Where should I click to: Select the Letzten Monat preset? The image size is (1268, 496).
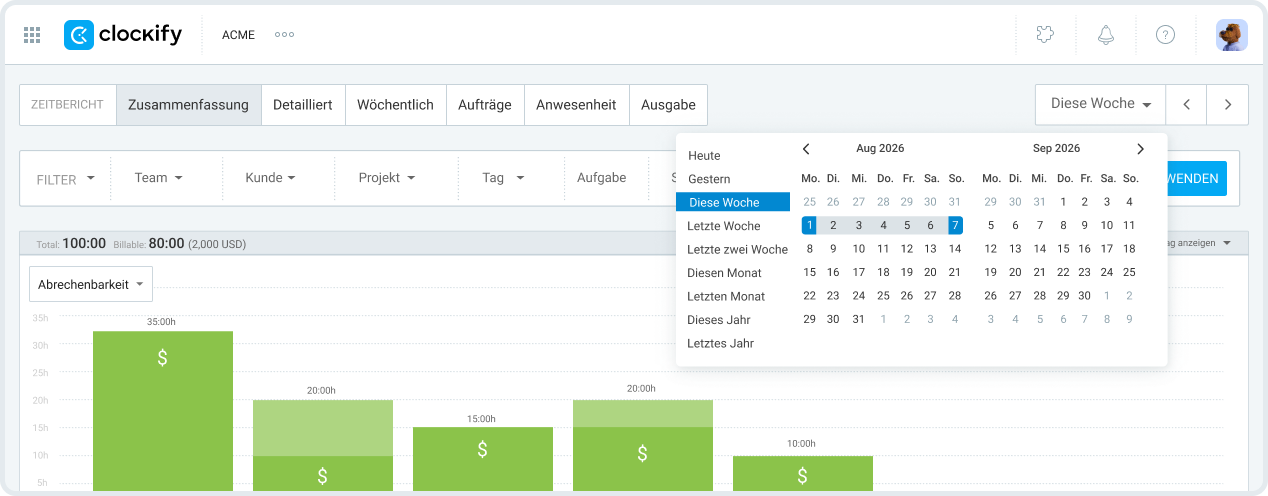(726, 296)
